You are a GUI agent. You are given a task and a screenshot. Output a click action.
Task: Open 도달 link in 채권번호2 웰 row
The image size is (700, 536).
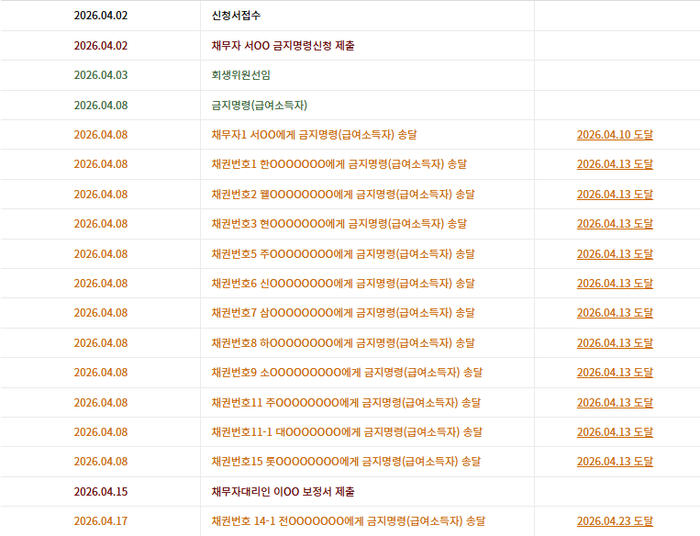(615, 195)
